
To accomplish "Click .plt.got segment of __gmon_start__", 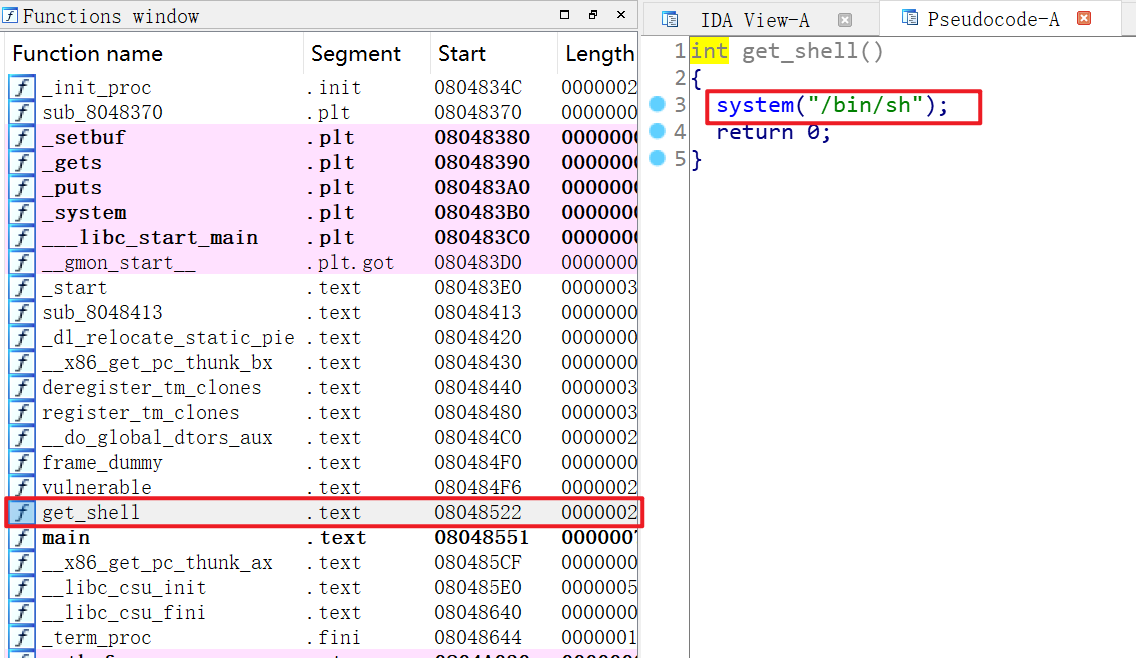I will click(350, 263).
